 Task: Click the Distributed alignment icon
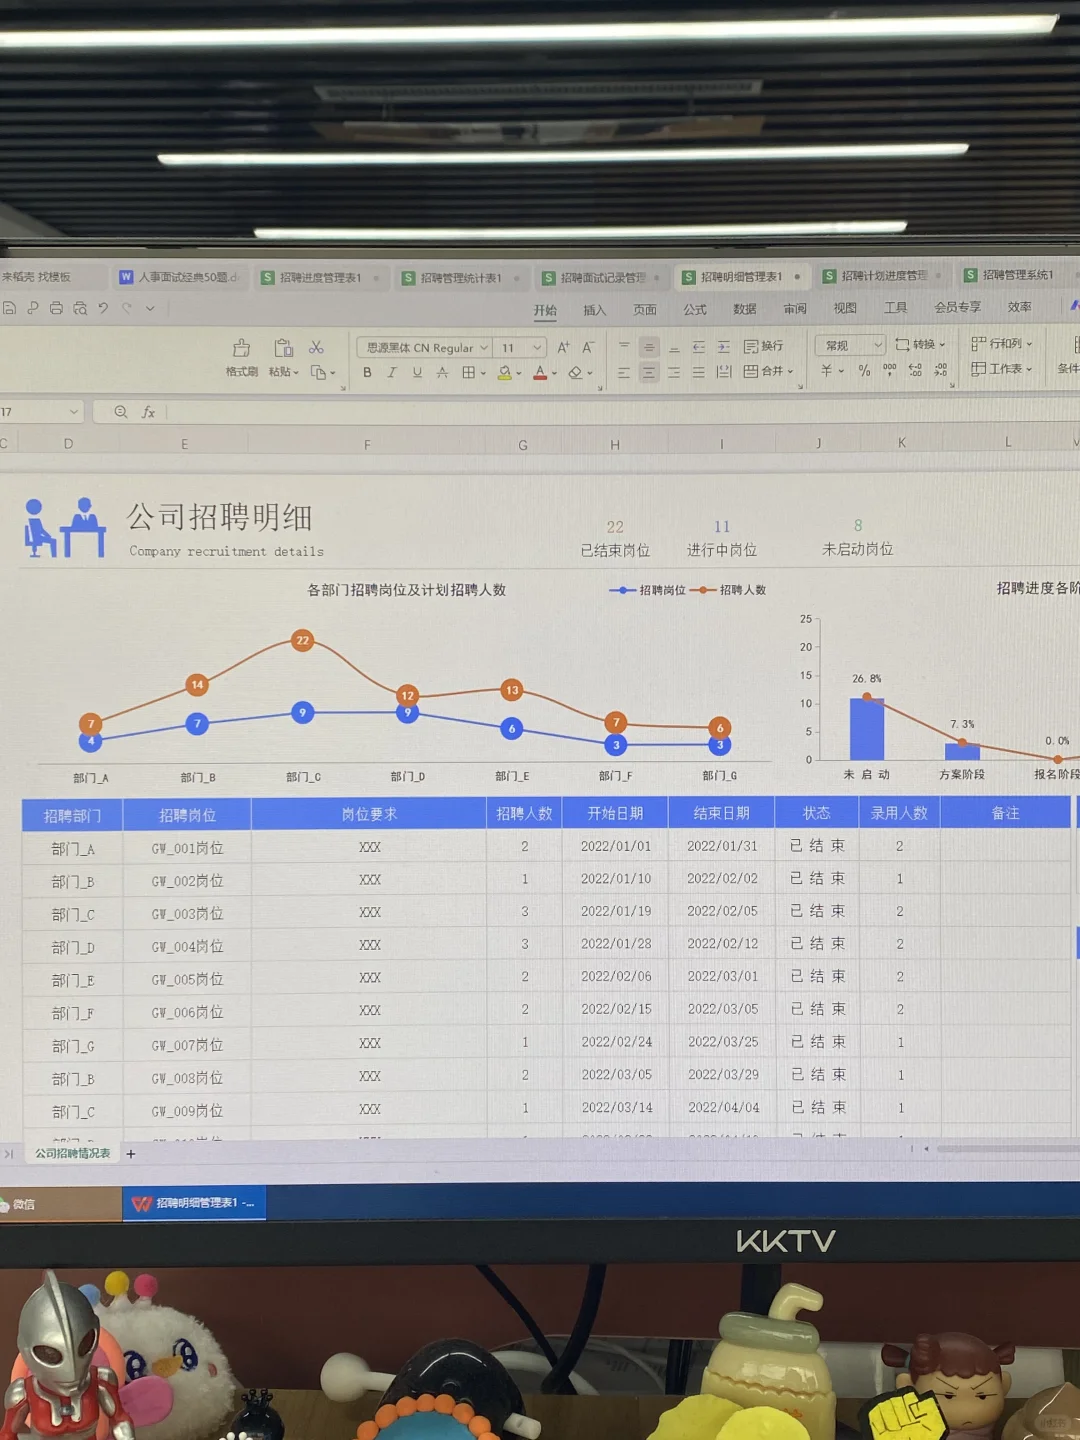pyautogui.click(x=724, y=372)
